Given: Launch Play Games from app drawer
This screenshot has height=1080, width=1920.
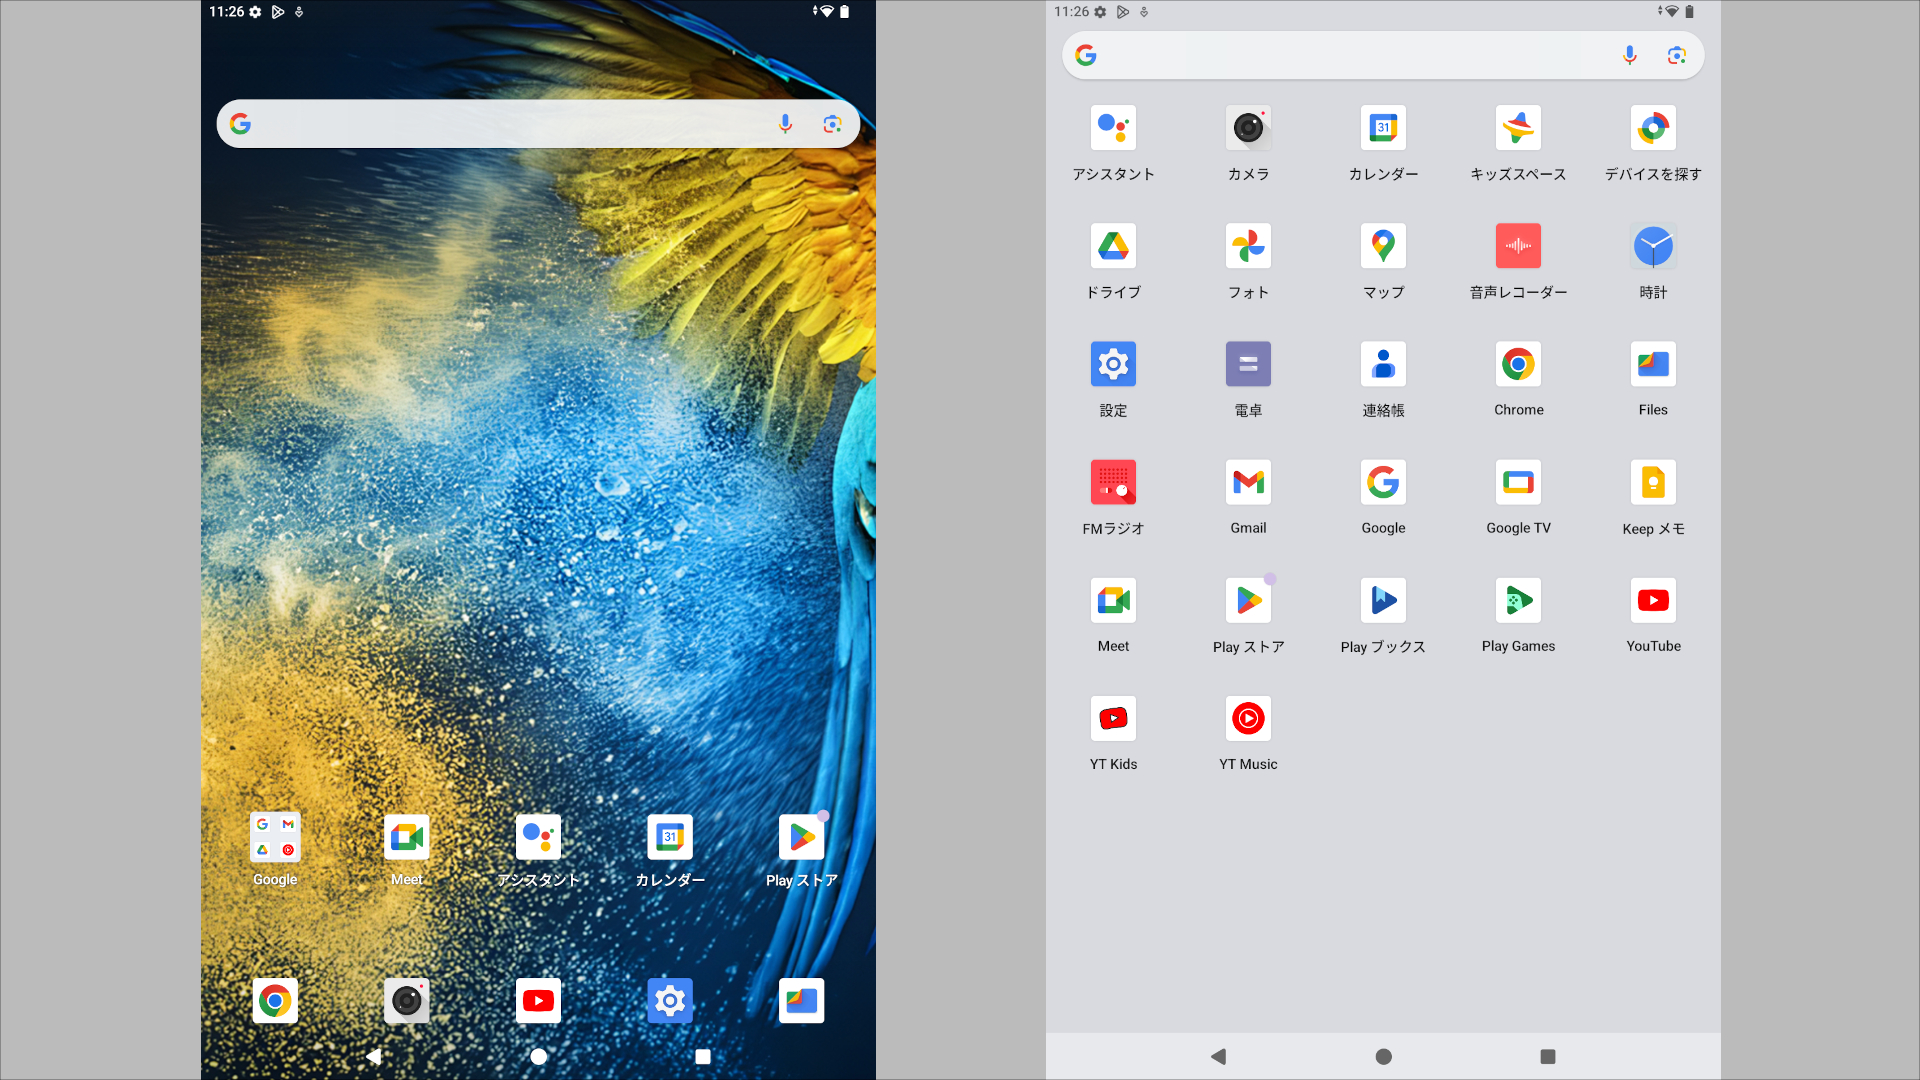Looking at the screenshot, I should pyautogui.click(x=1518, y=601).
